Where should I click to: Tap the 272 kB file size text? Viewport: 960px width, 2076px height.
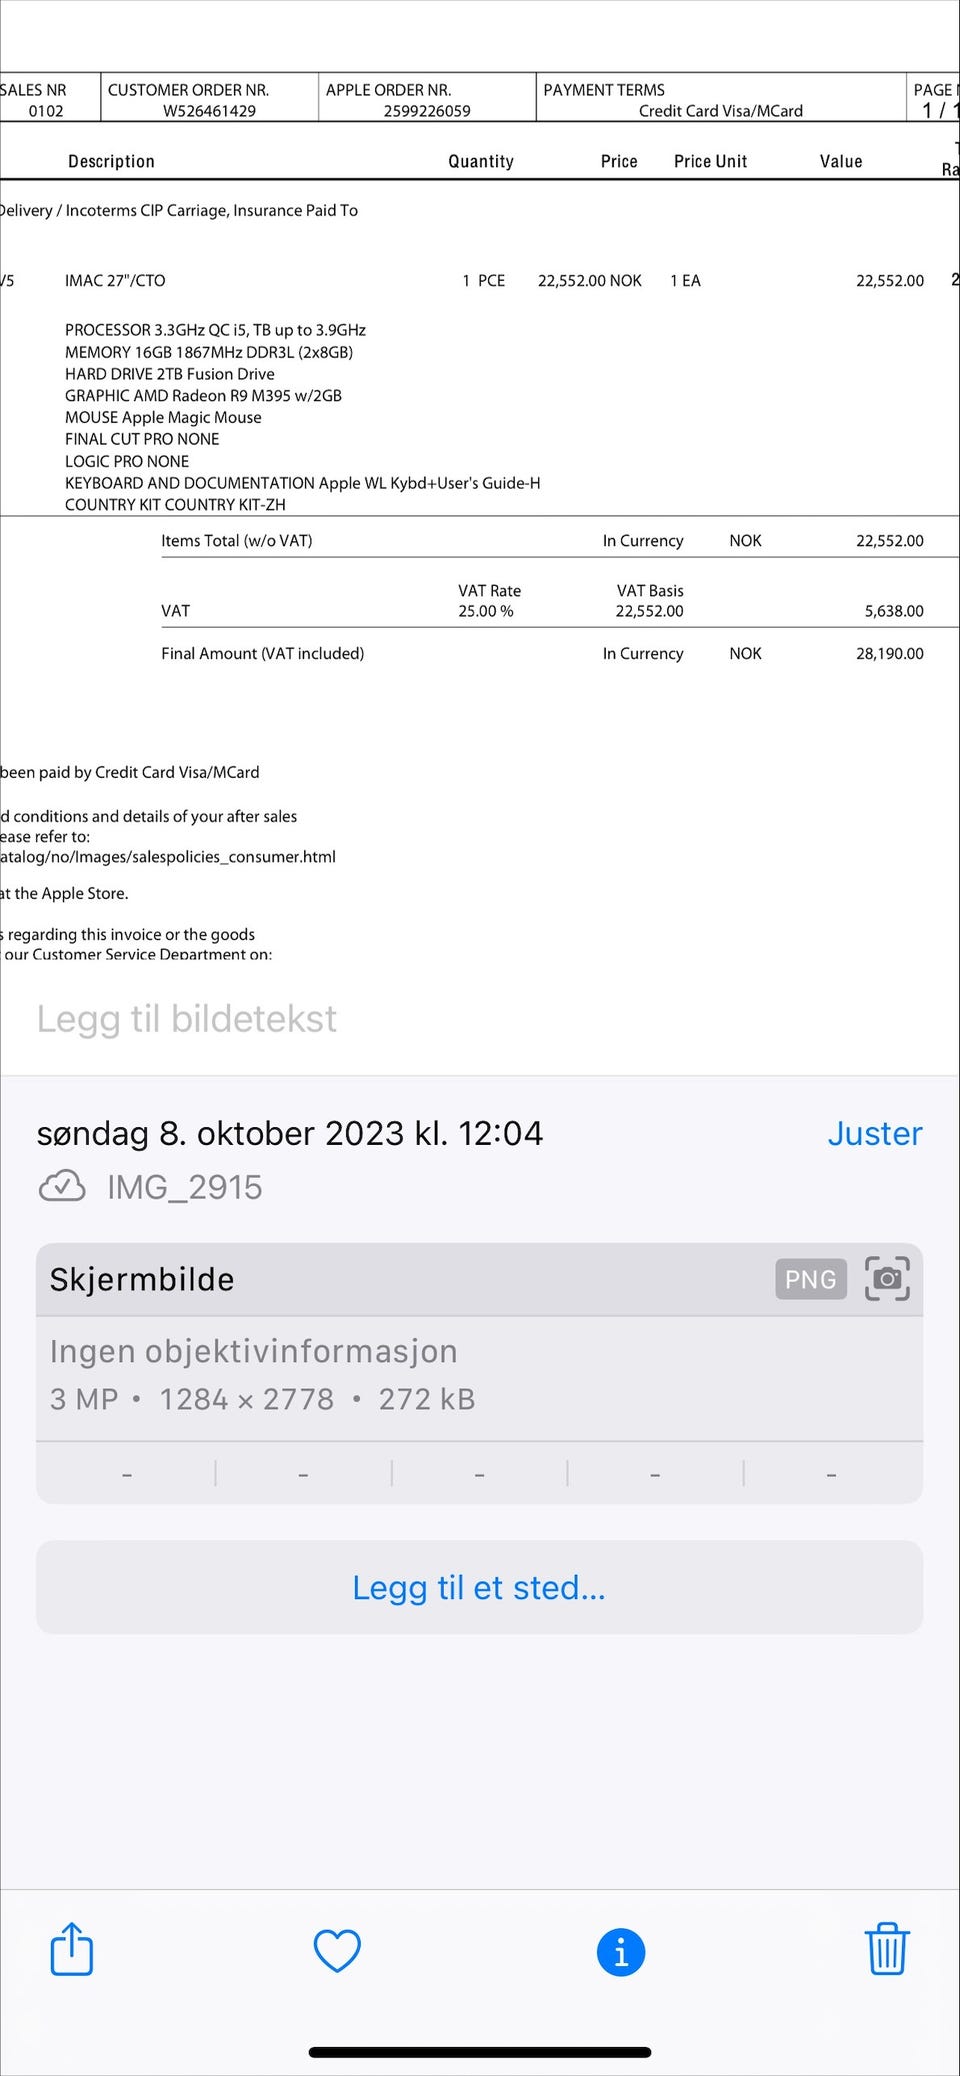pyautogui.click(x=427, y=1399)
